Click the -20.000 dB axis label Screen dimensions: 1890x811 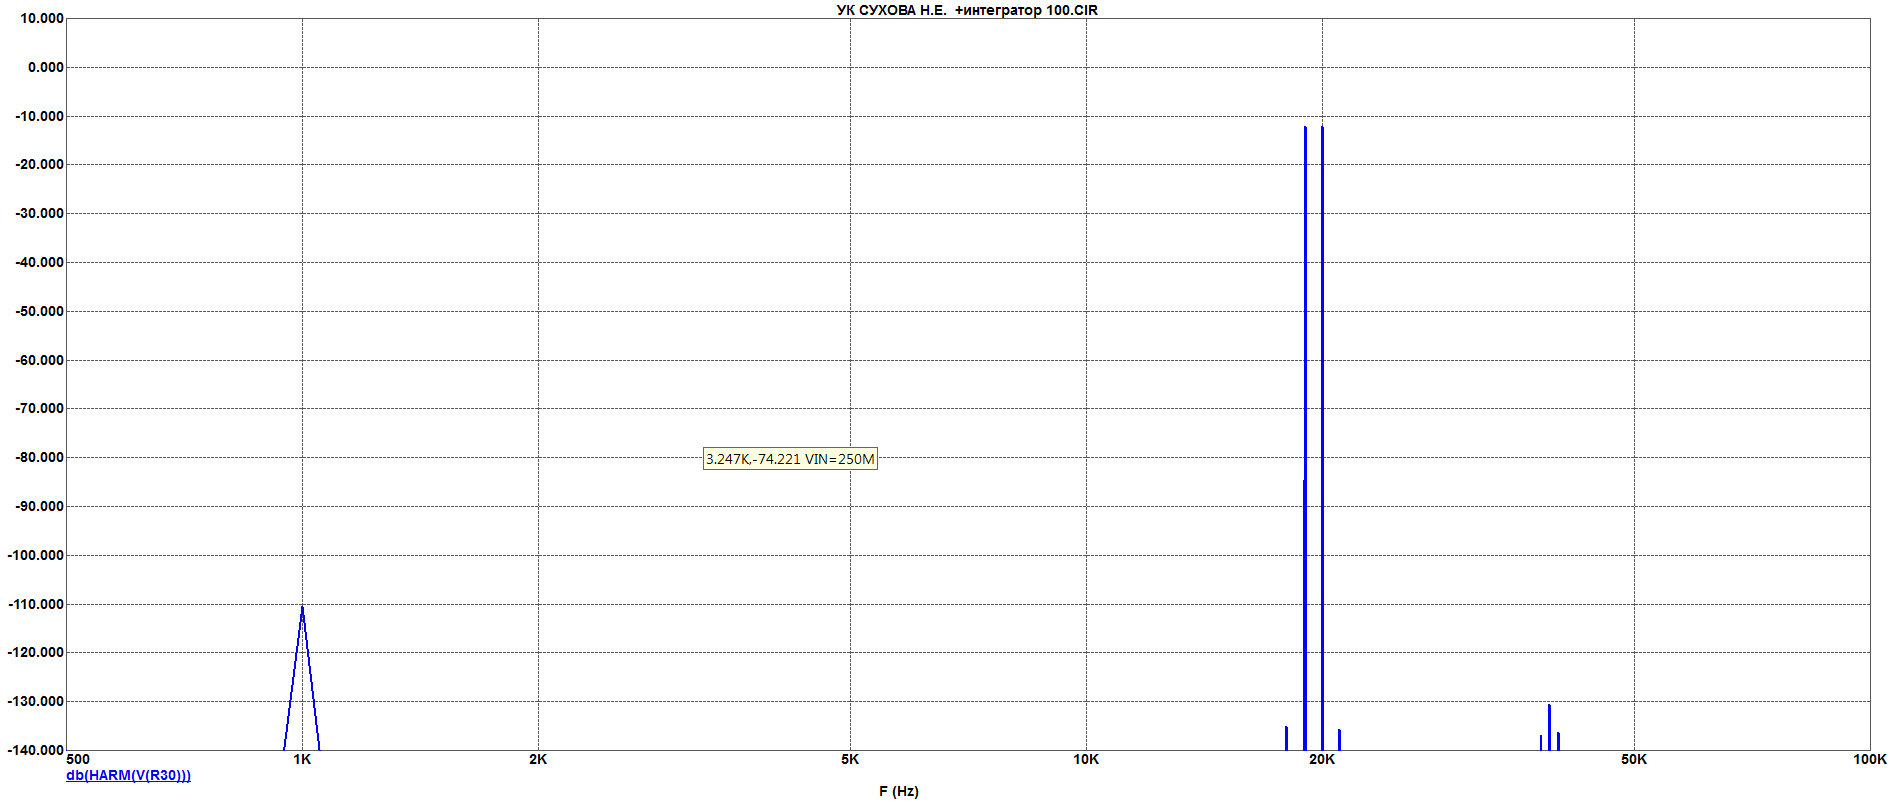tap(39, 164)
